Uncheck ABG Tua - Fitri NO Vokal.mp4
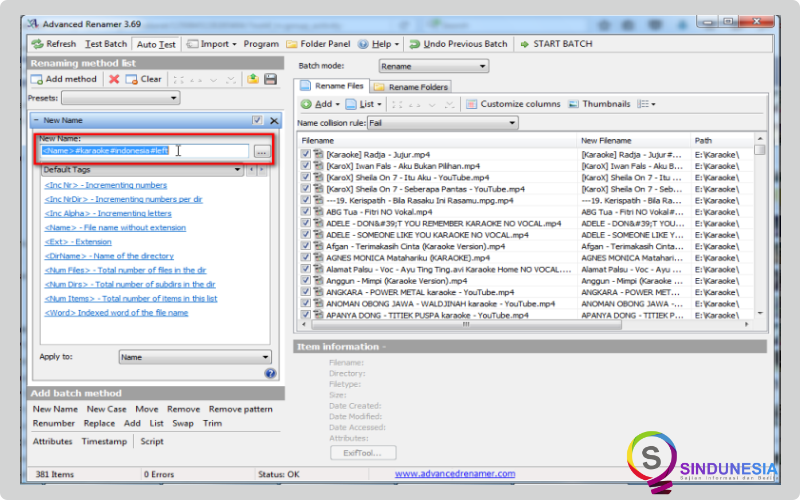Viewport: 800px width, 500px height. point(305,211)
